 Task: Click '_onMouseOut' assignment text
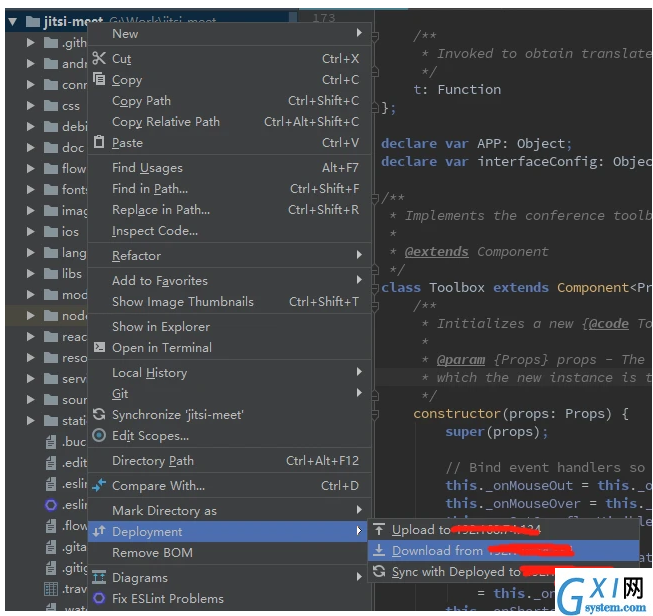pos(529,485)
